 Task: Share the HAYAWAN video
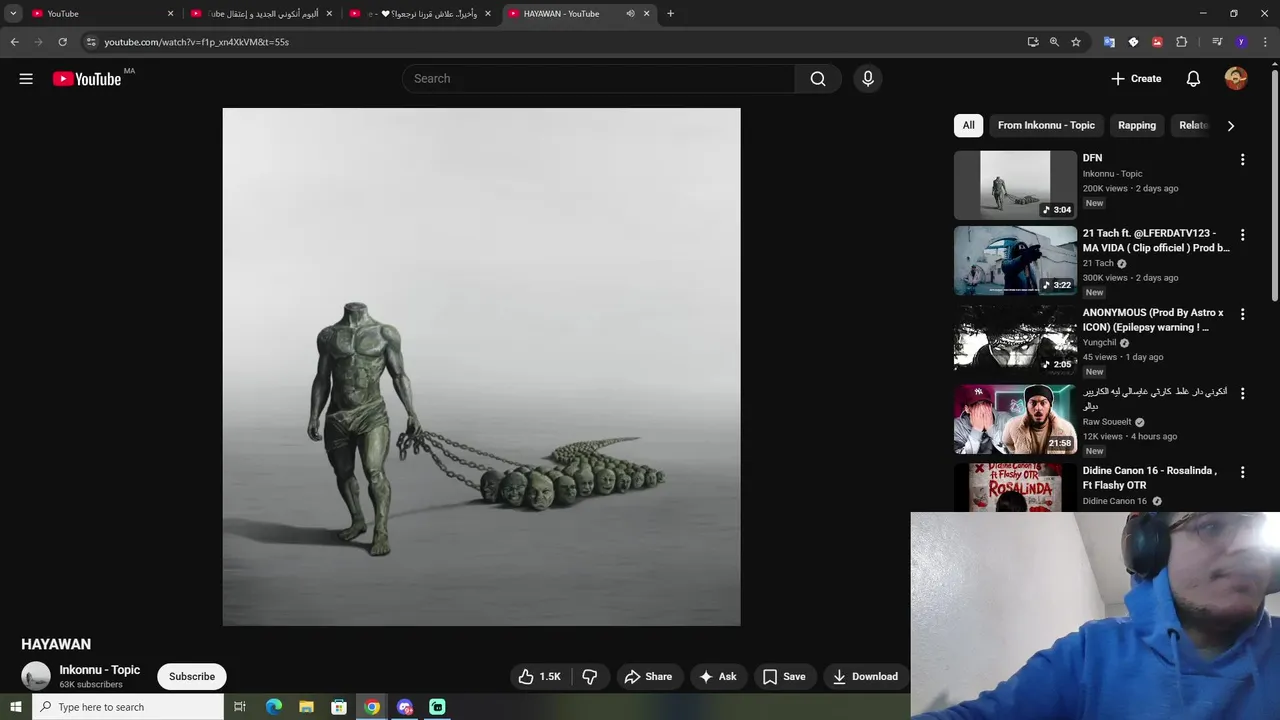click(x=648, y=677)
